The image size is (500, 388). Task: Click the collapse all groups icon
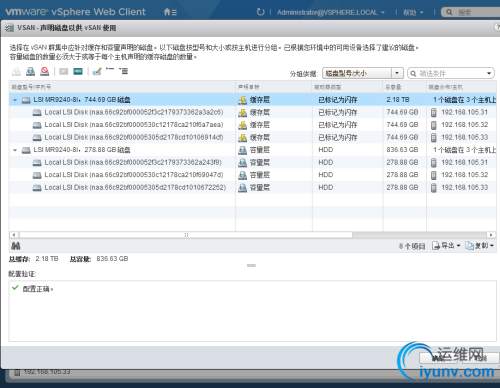coord(110,70)
